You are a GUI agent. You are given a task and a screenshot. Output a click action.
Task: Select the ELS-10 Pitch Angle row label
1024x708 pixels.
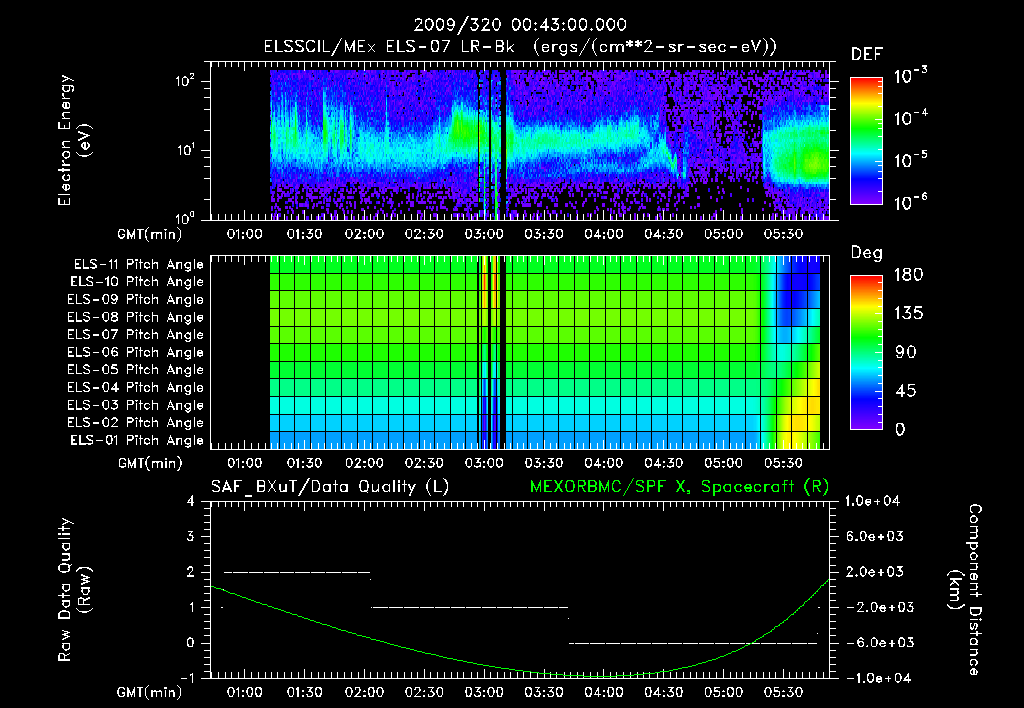(137, 282)
